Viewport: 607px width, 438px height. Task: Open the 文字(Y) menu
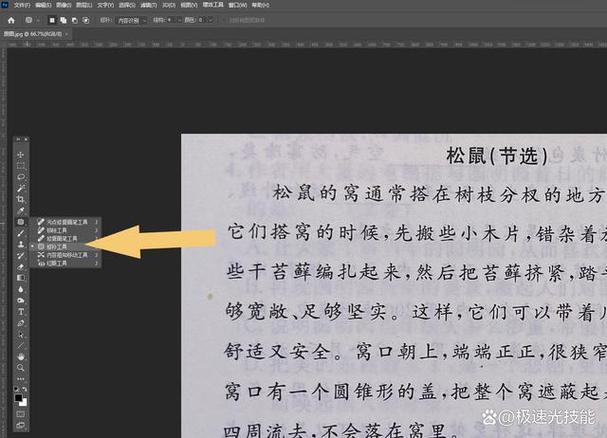coord(105,5)
